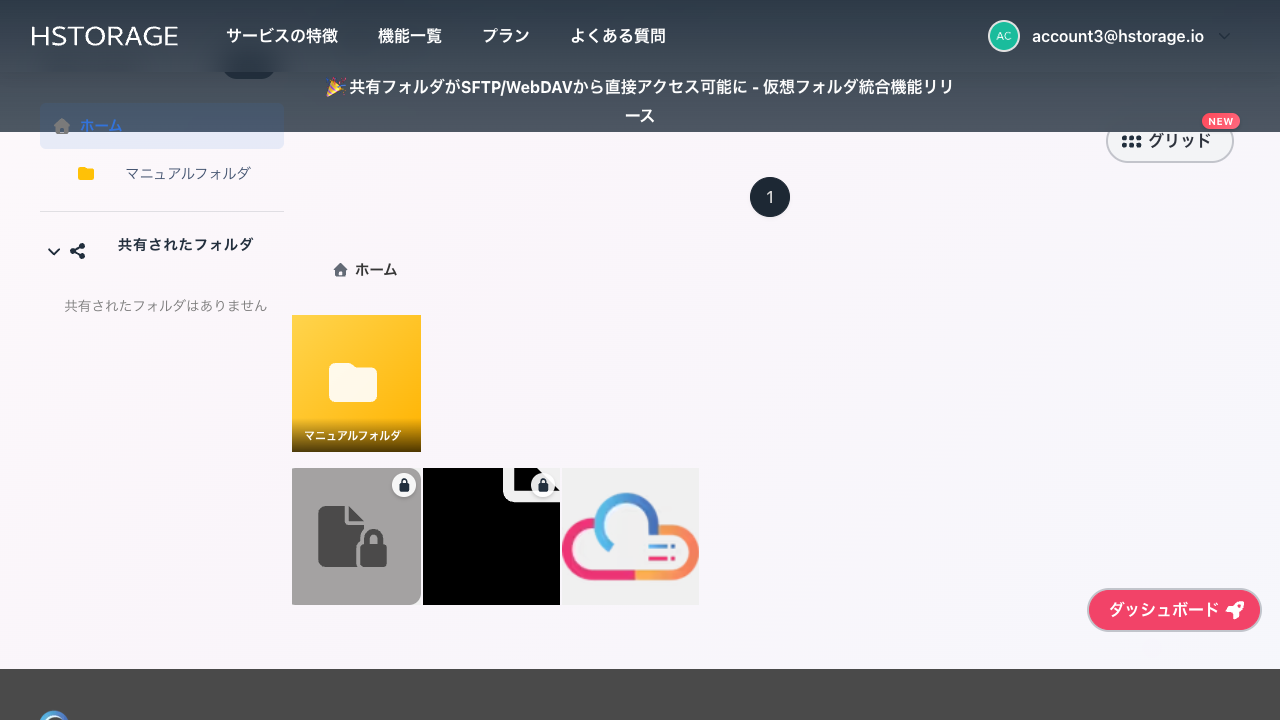Open the black thumbnail file

point(491,536)
